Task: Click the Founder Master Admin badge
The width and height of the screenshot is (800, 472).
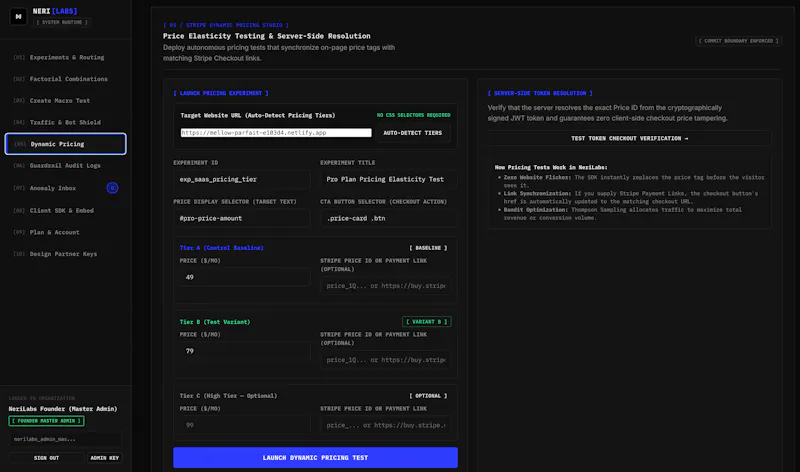Action: click(46, 421)
